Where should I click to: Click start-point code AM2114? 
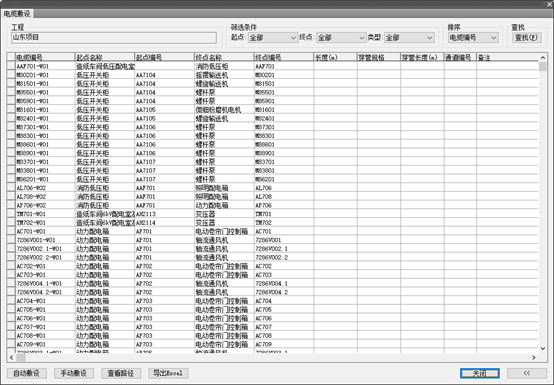(x=164, y=223)
